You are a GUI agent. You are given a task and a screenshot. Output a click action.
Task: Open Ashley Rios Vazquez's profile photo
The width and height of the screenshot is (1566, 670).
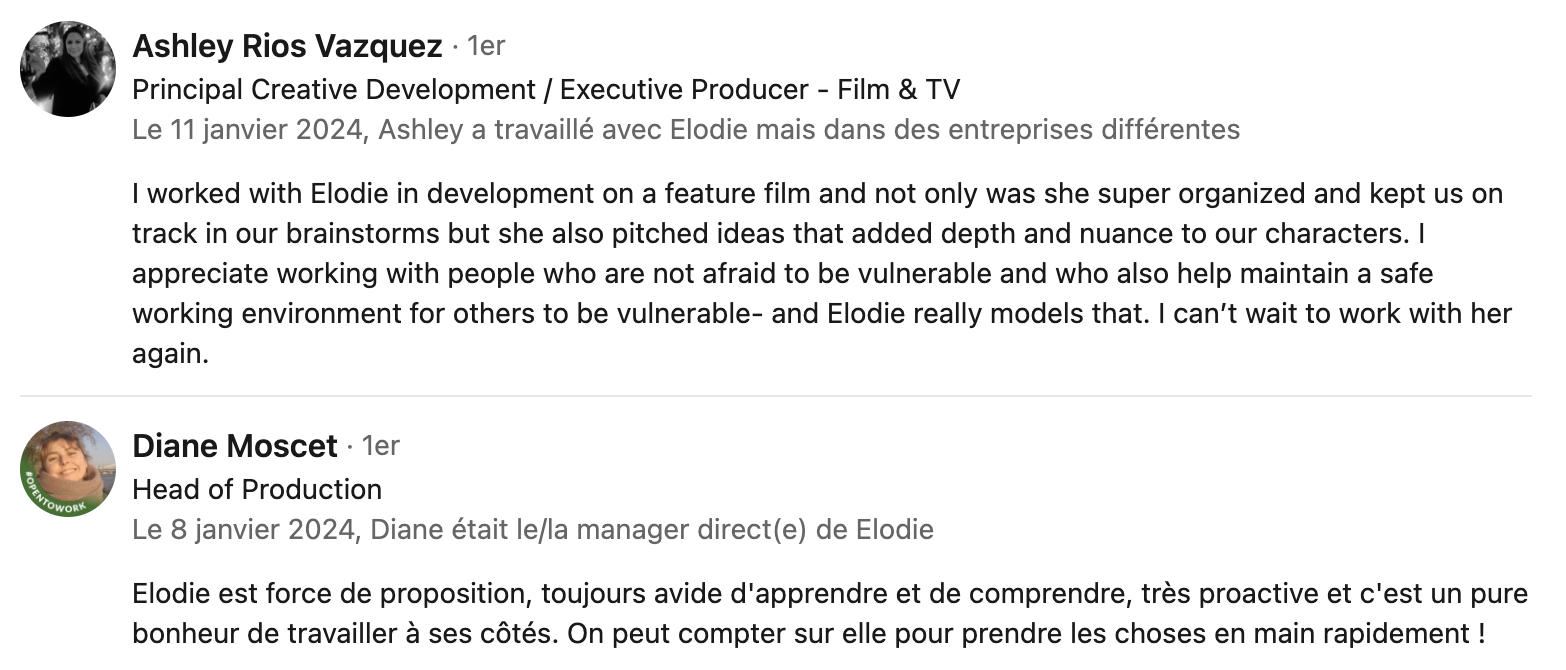[68, 69]
